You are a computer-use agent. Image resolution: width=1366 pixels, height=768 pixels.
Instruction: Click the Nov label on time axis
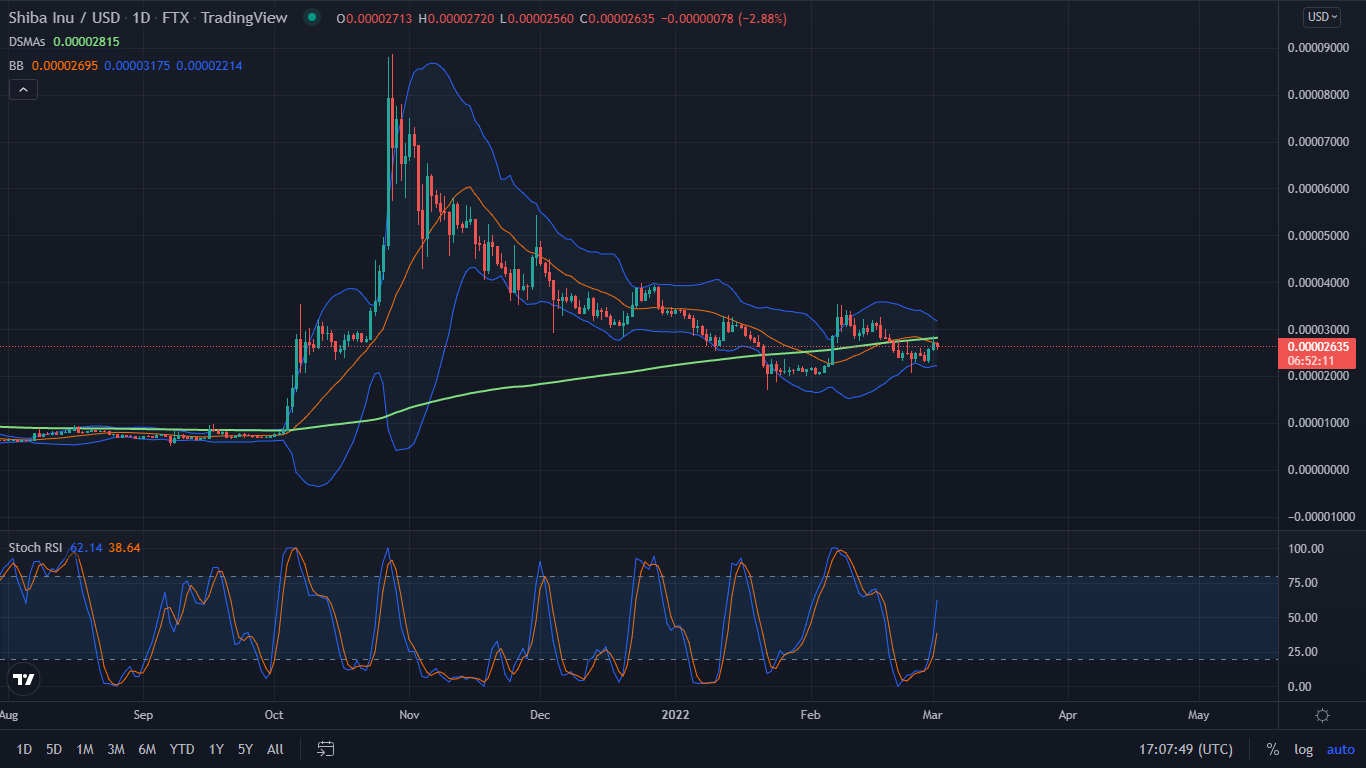pyautogui.click(x=409, y=715)
